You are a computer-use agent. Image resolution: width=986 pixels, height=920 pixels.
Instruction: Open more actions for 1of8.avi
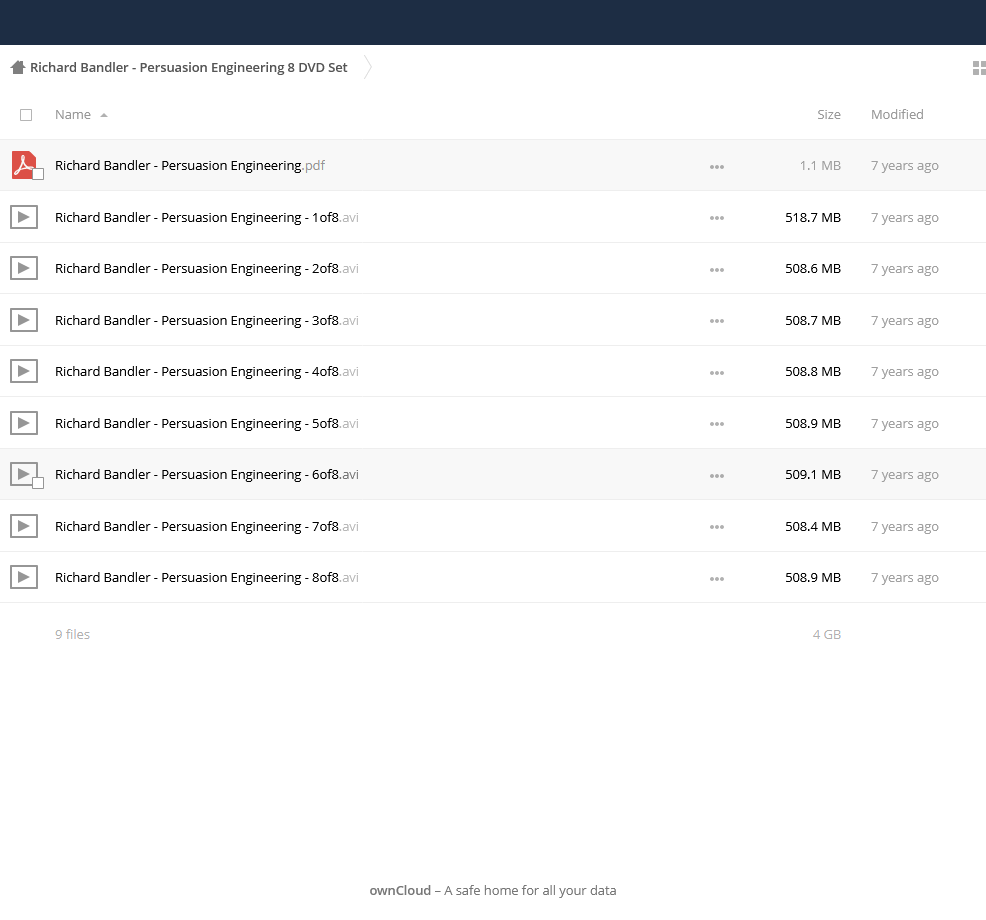717,218
